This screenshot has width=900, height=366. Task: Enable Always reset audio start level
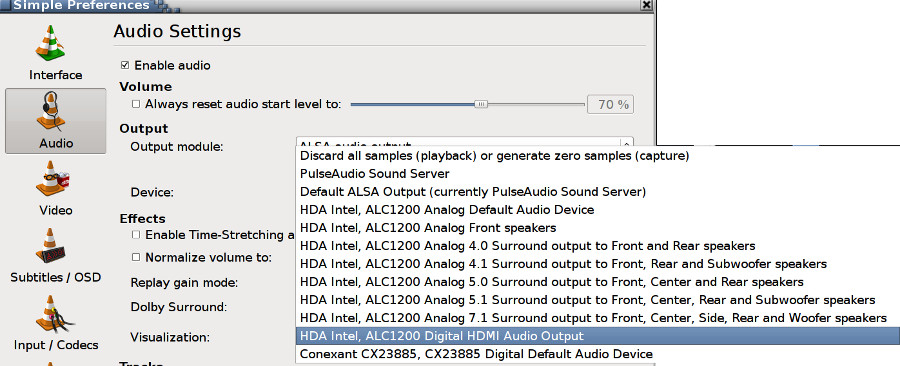click(136, 104)
